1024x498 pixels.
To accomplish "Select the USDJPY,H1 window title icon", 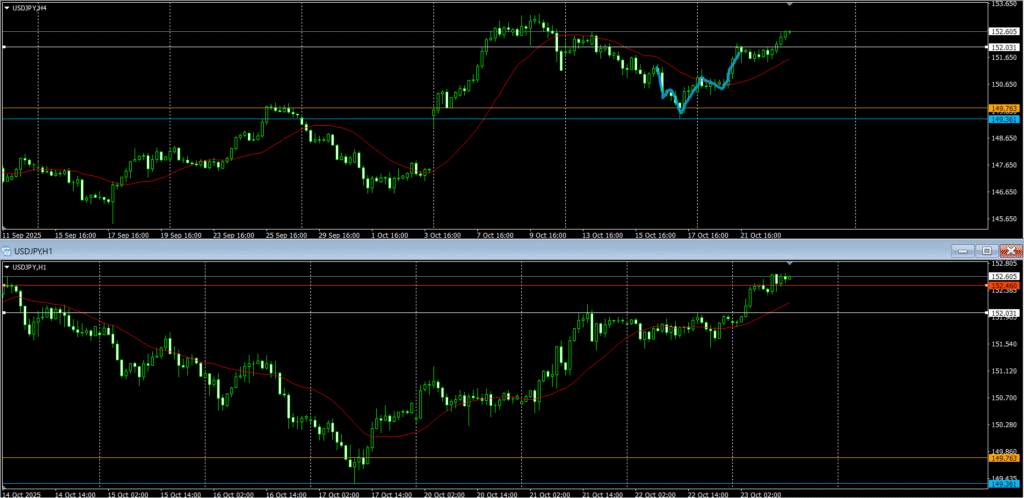I will coord(7,249).
